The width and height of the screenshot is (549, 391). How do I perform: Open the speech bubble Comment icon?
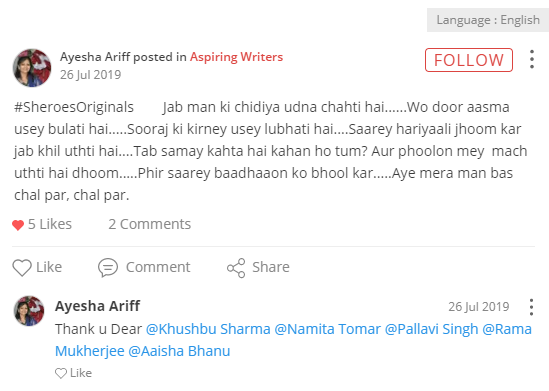coord(108,268)
